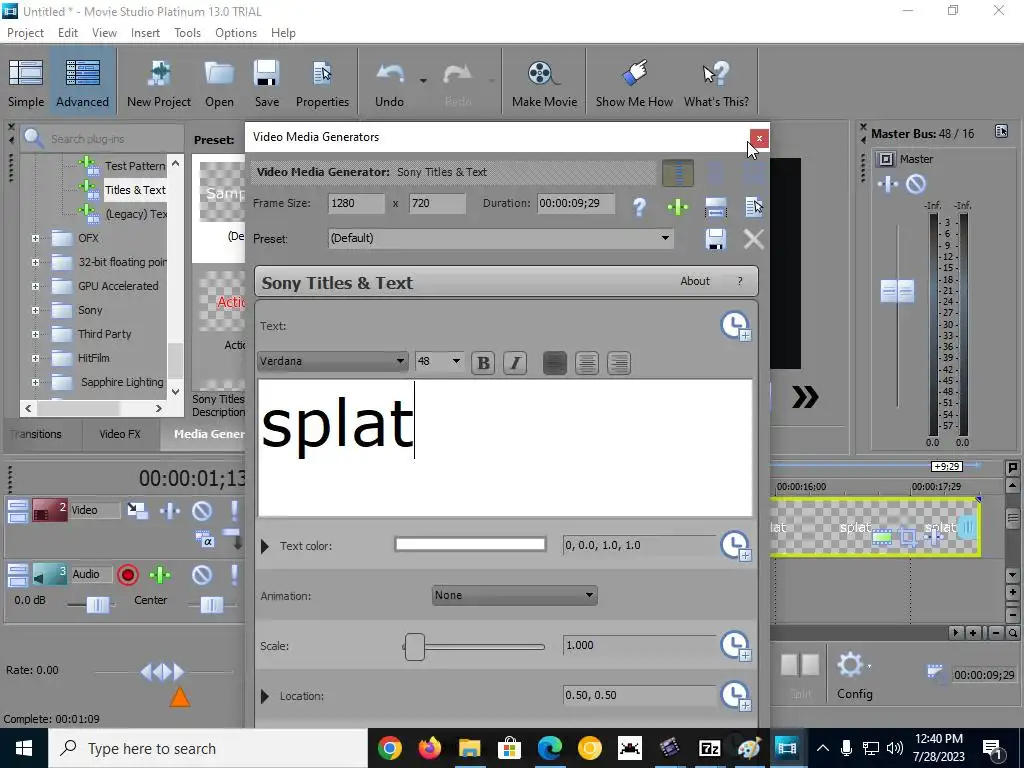Open the Verdana font dropdown
Viewport: 1024px width, 768px height.
332,361
